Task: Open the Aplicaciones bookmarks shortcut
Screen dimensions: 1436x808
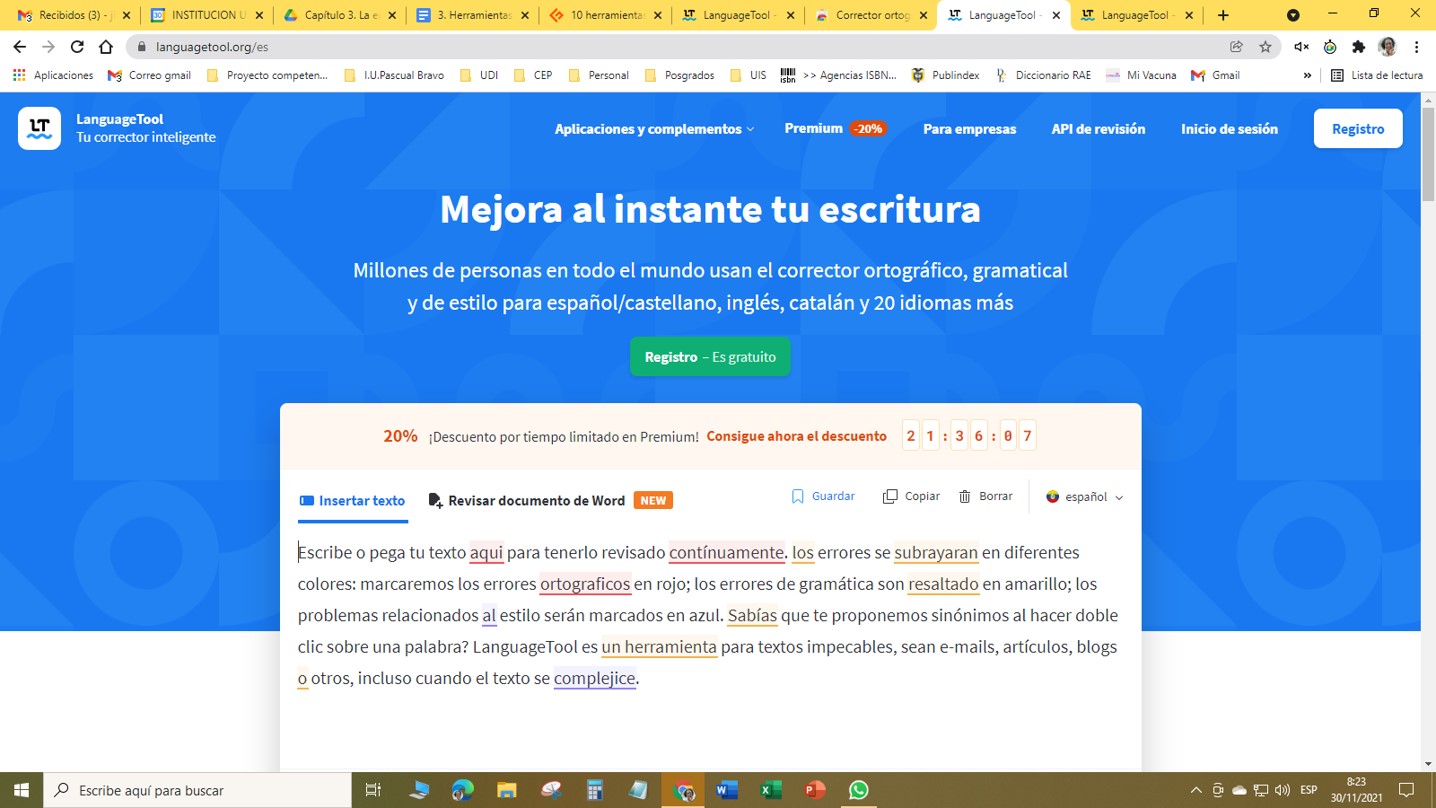Action: (53, 75)
